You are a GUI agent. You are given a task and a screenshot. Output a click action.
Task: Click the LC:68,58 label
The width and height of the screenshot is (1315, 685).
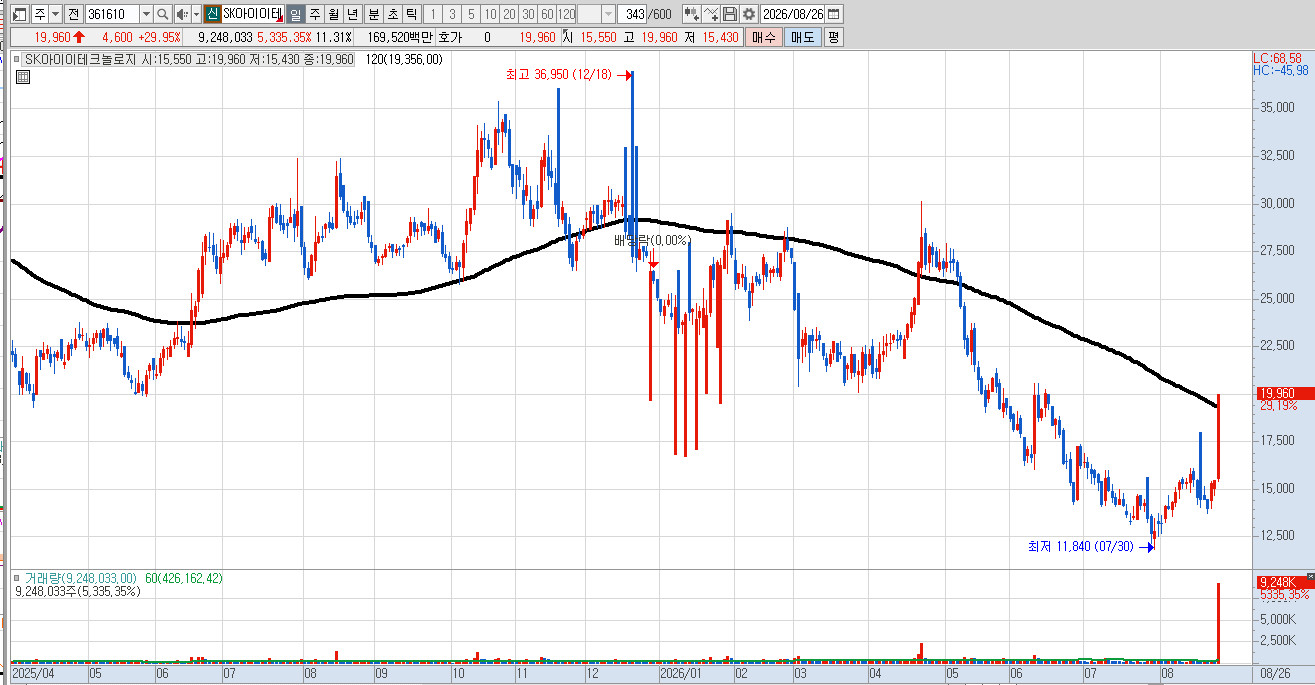coord(1278,58)
